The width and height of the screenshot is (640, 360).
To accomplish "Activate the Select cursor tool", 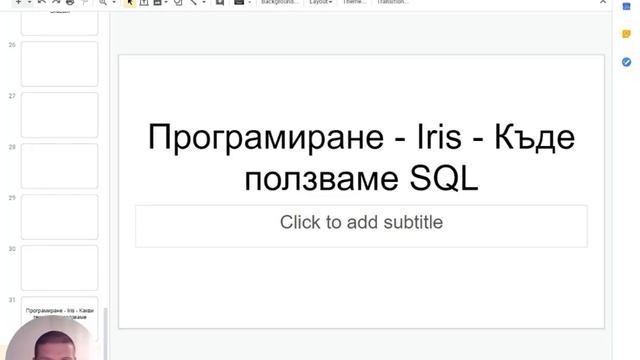I will click(130, 2).
